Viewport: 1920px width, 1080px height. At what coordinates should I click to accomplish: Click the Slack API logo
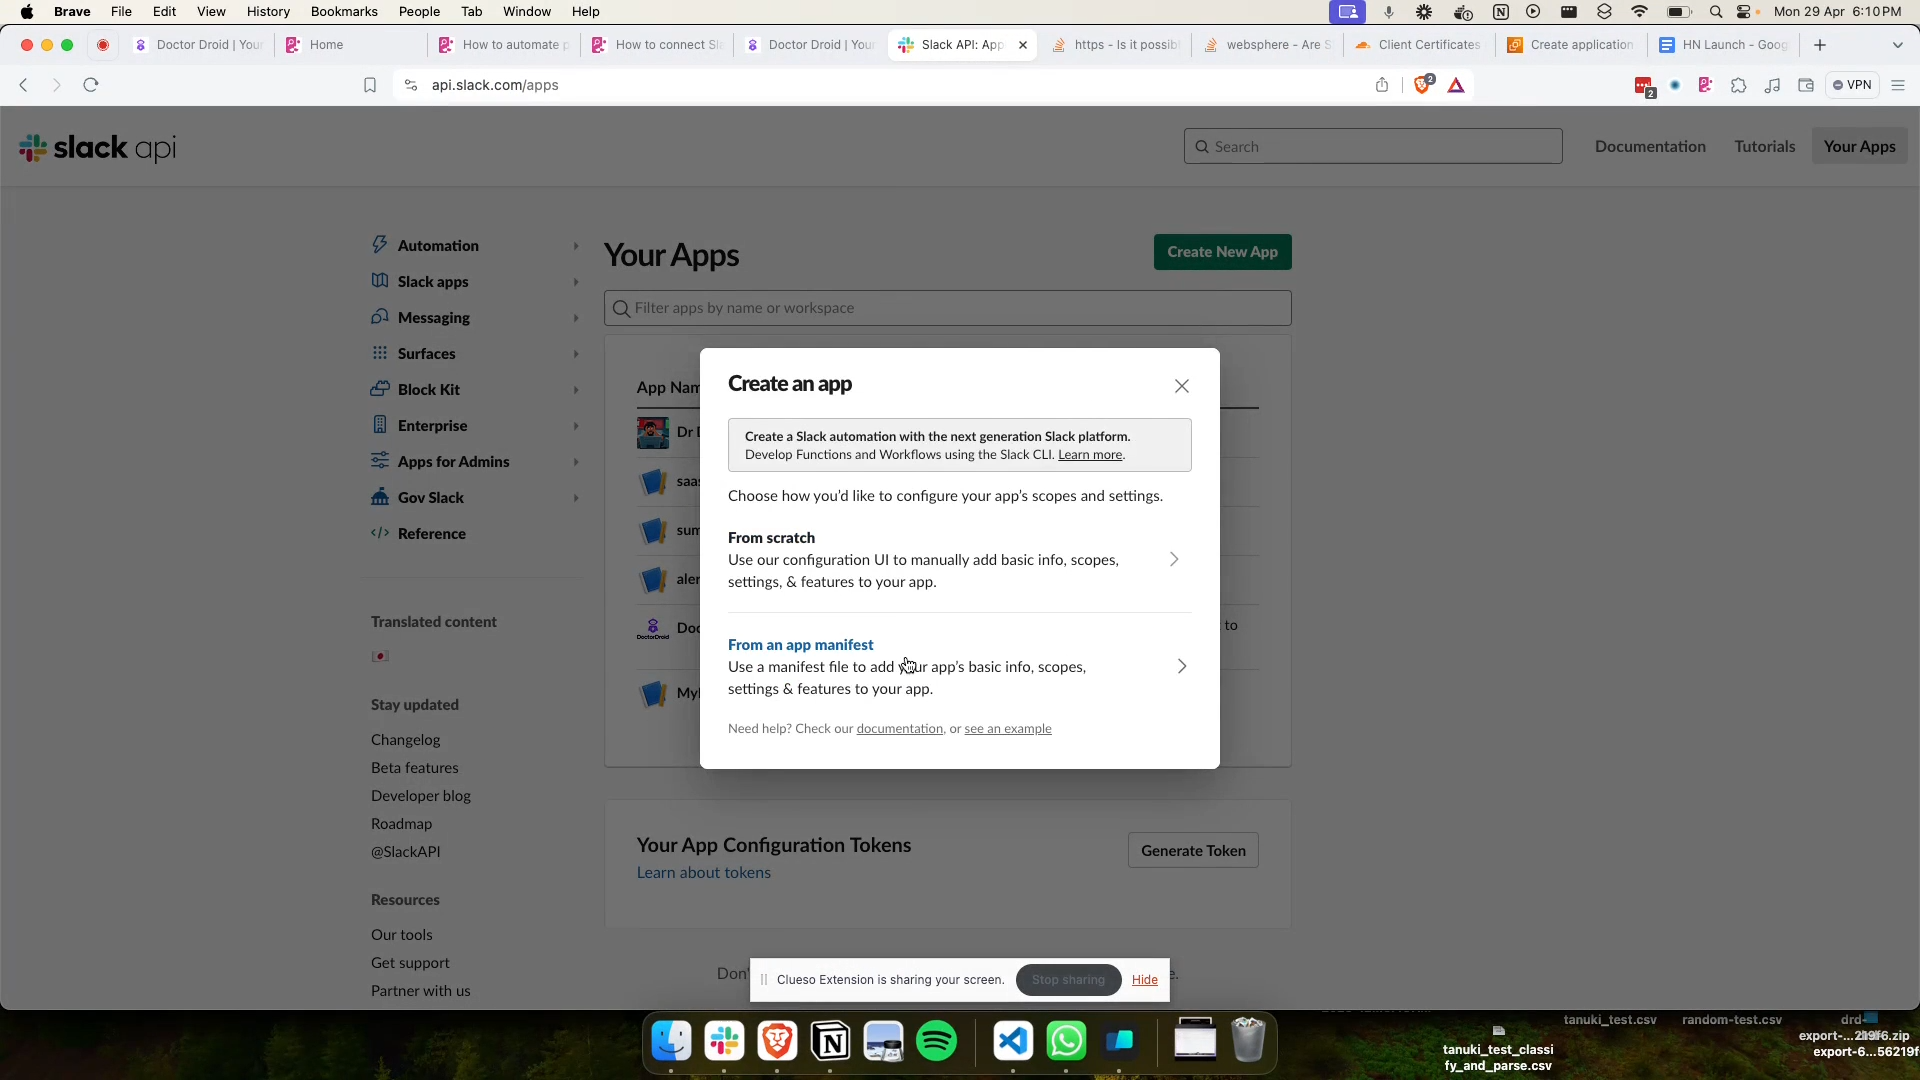(97, 148)
